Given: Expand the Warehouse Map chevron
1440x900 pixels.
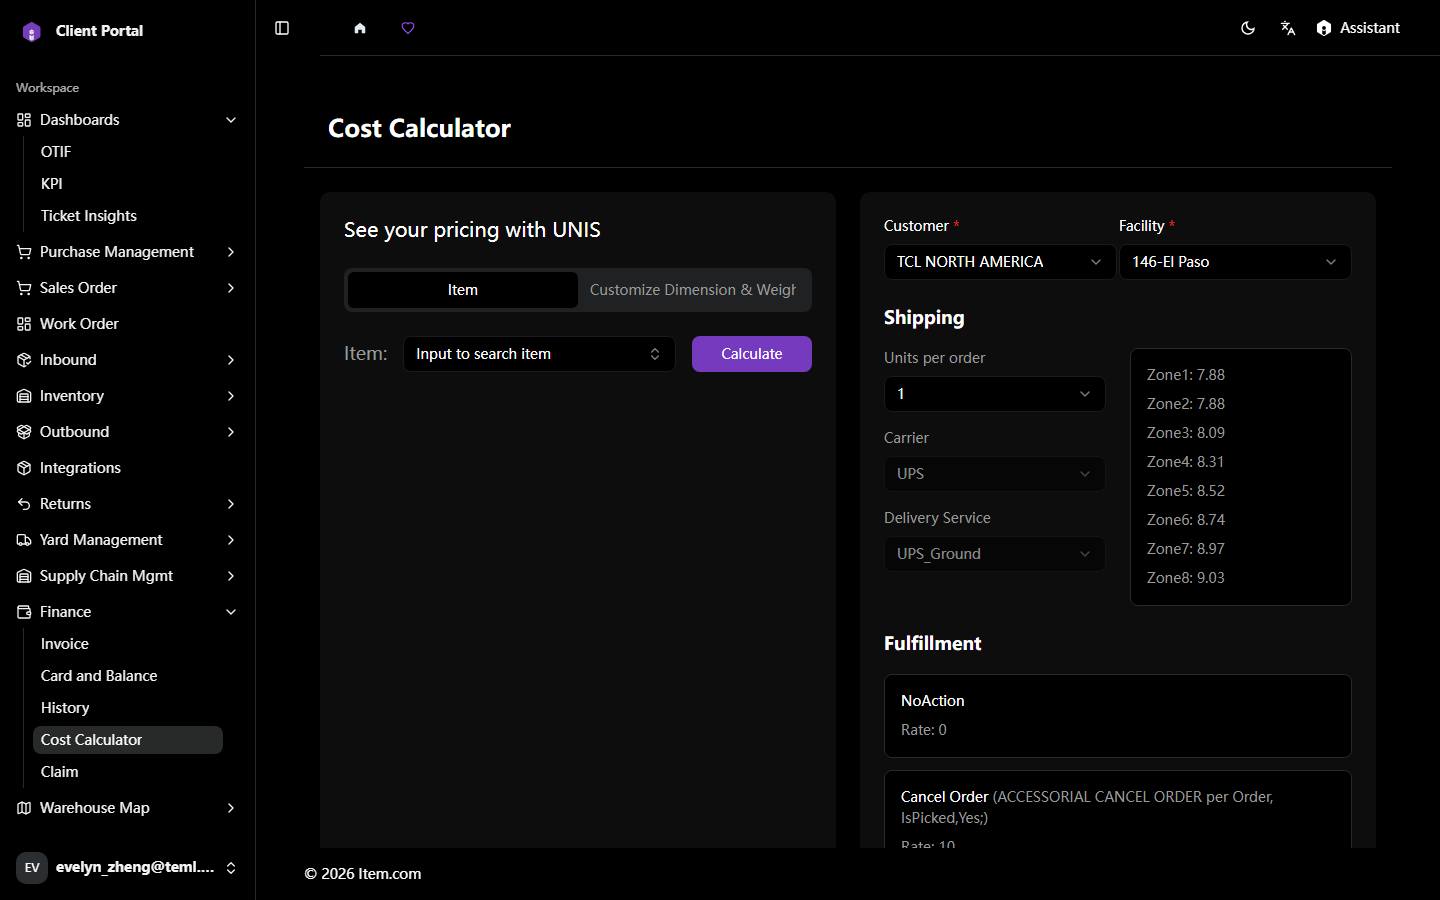Looking at the screenshot, I should pos(231,808).
